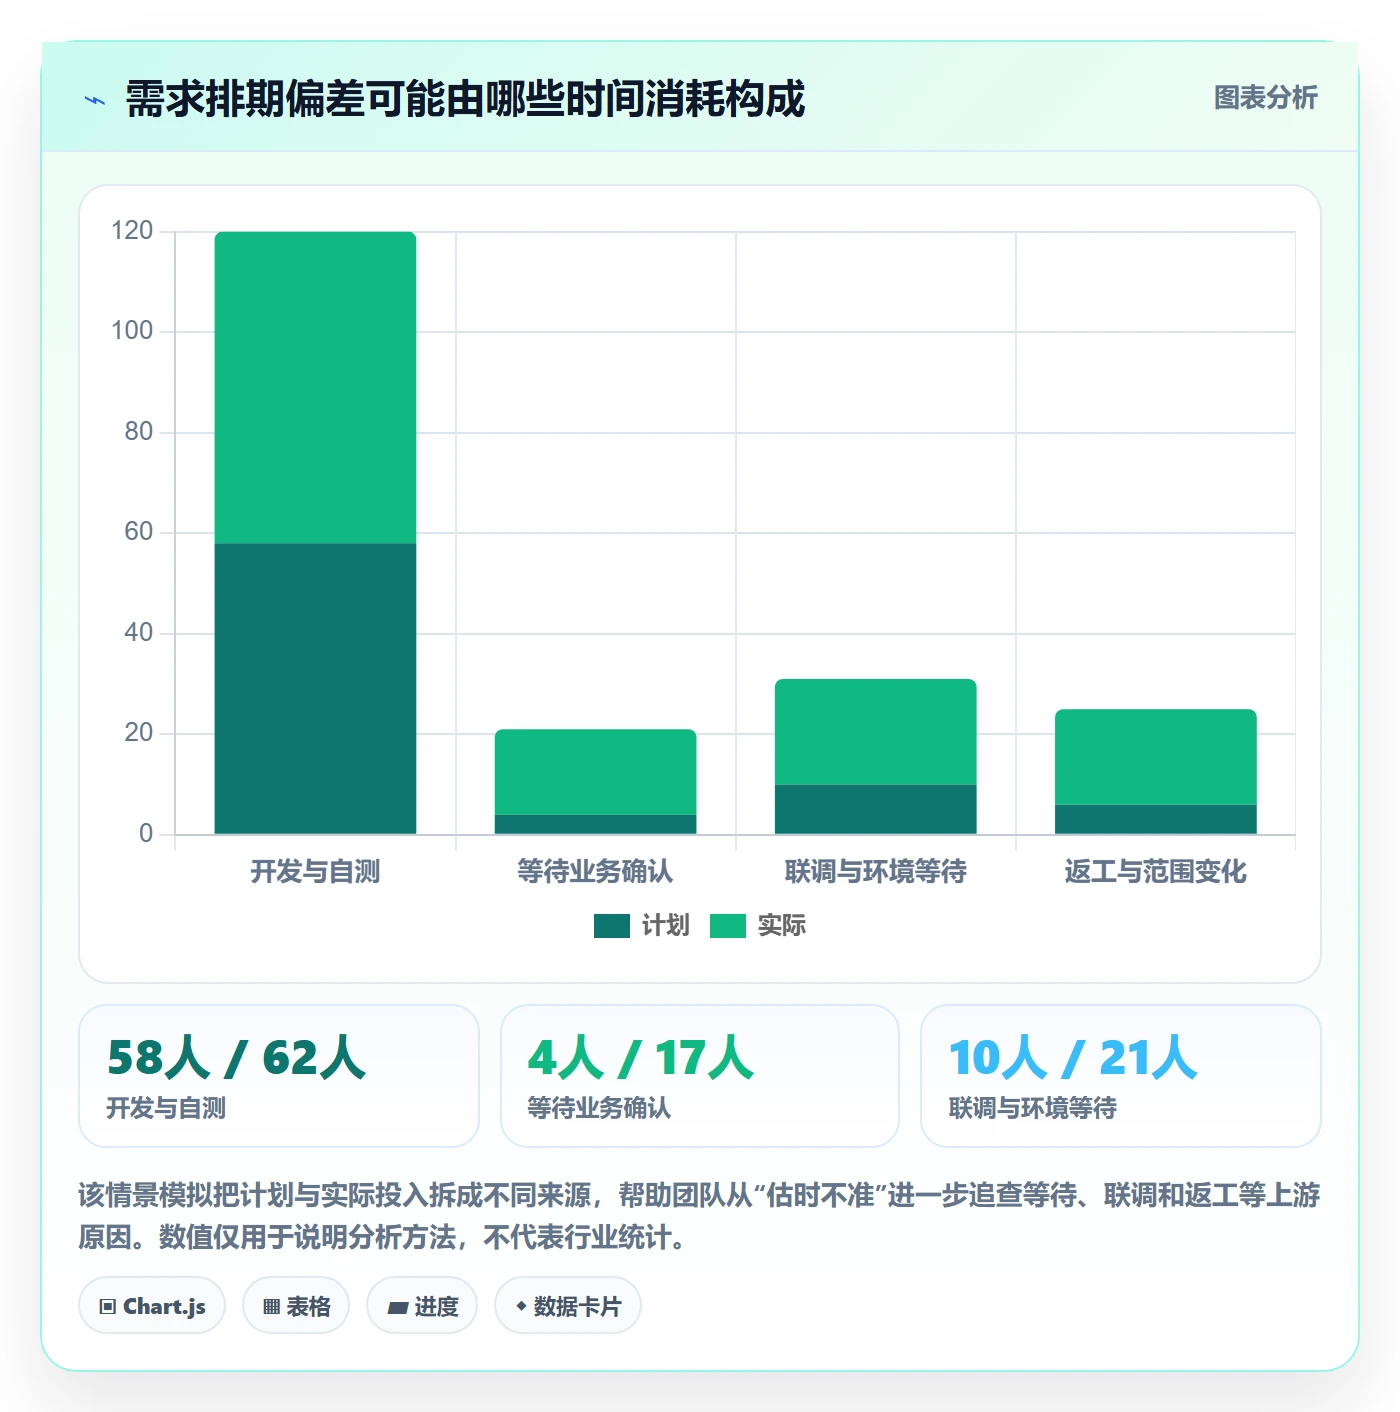Click the 实际 segment of 等待业务确认 bar
Image resolution: width=1400 pixels, height=1412 pixels.
click(595, 772)
